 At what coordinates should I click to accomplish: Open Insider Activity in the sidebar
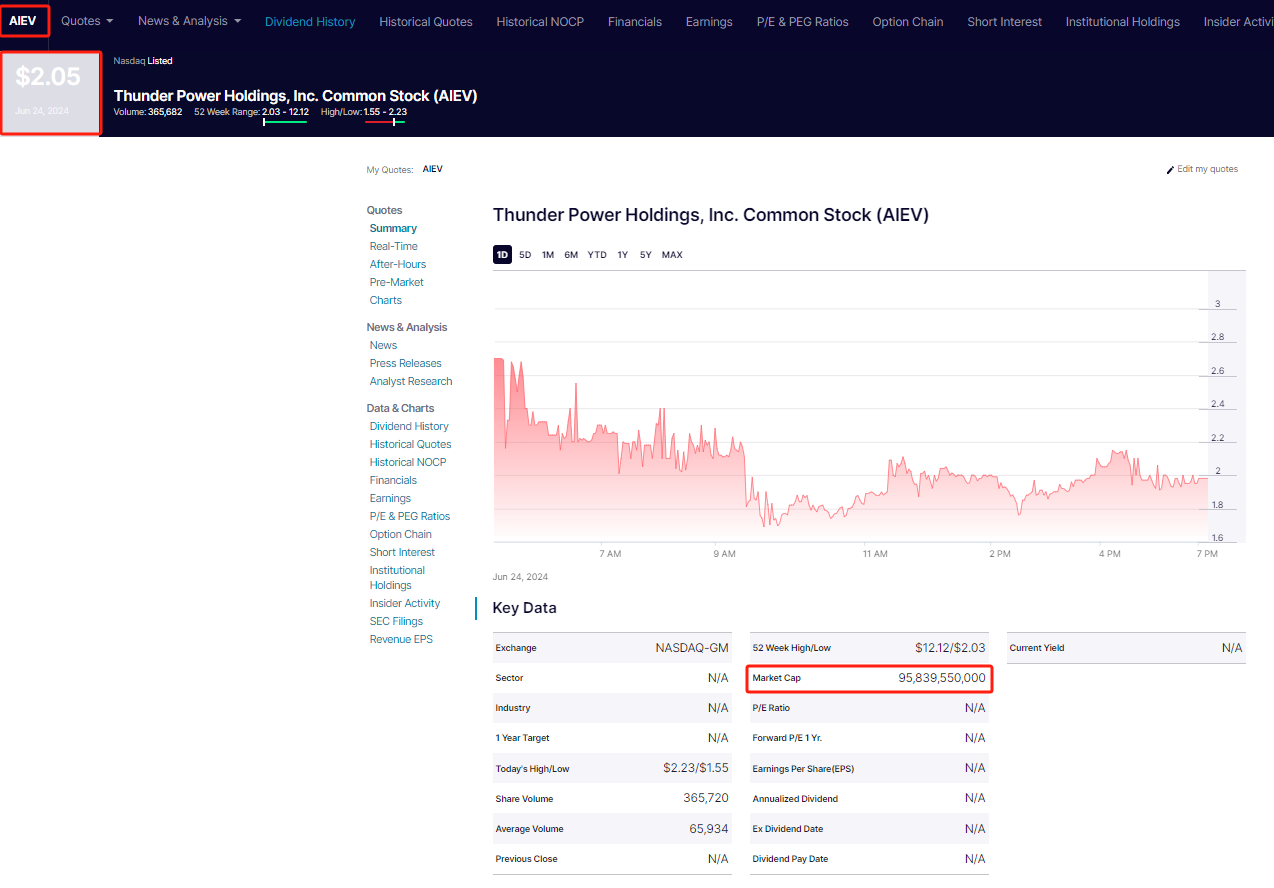[x=404, y=603]
